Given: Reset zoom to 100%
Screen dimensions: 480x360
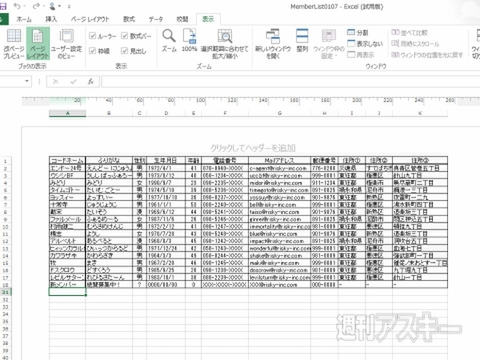Looking at the screenshot, I should [x=189, y=41].
